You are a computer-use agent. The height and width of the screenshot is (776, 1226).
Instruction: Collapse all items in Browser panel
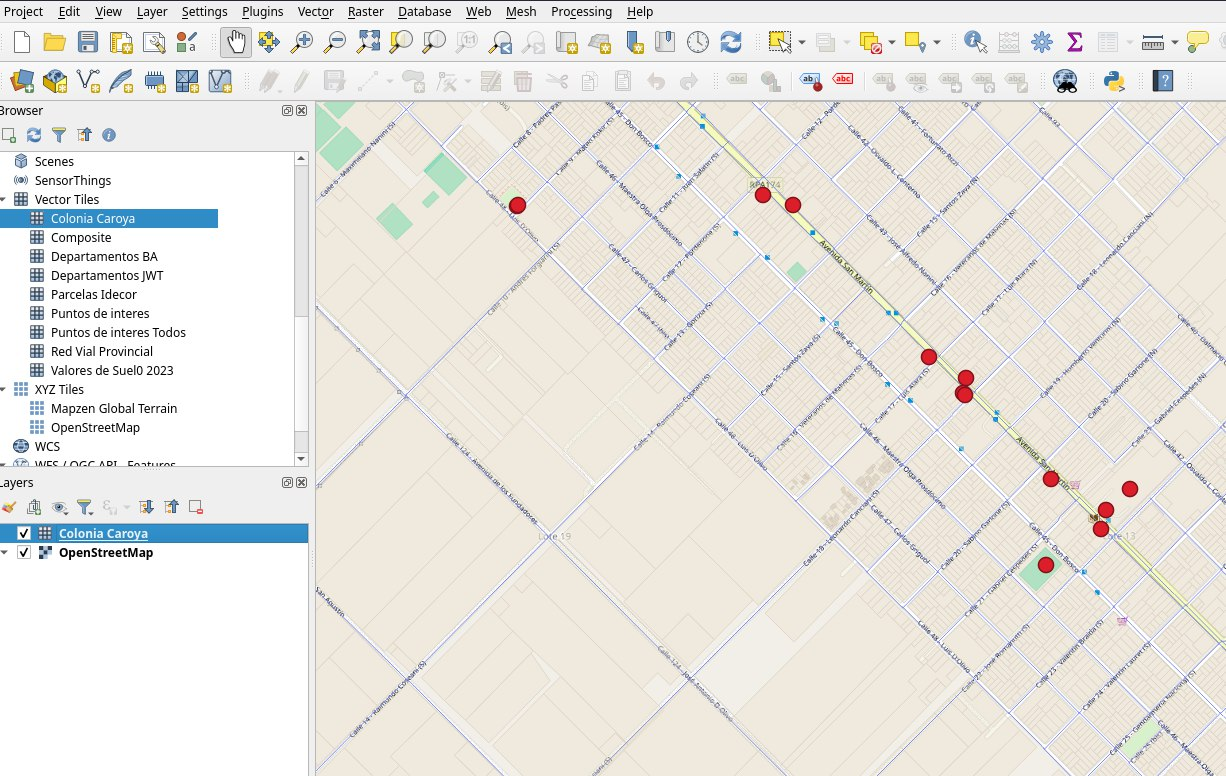(84, 134)
